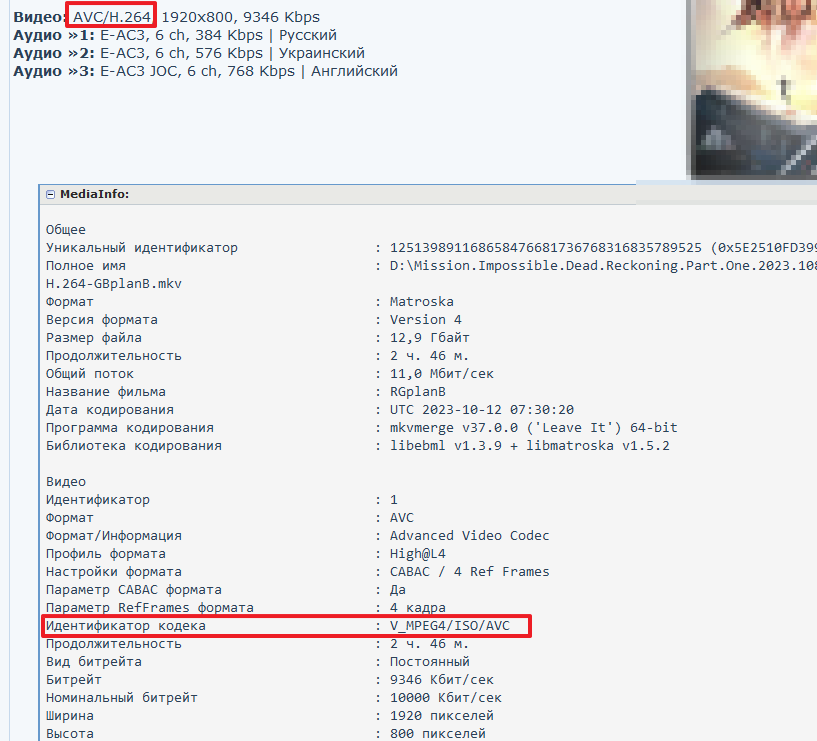
Task: Click the MediaInfo spoiler header label
Action: 94,194
